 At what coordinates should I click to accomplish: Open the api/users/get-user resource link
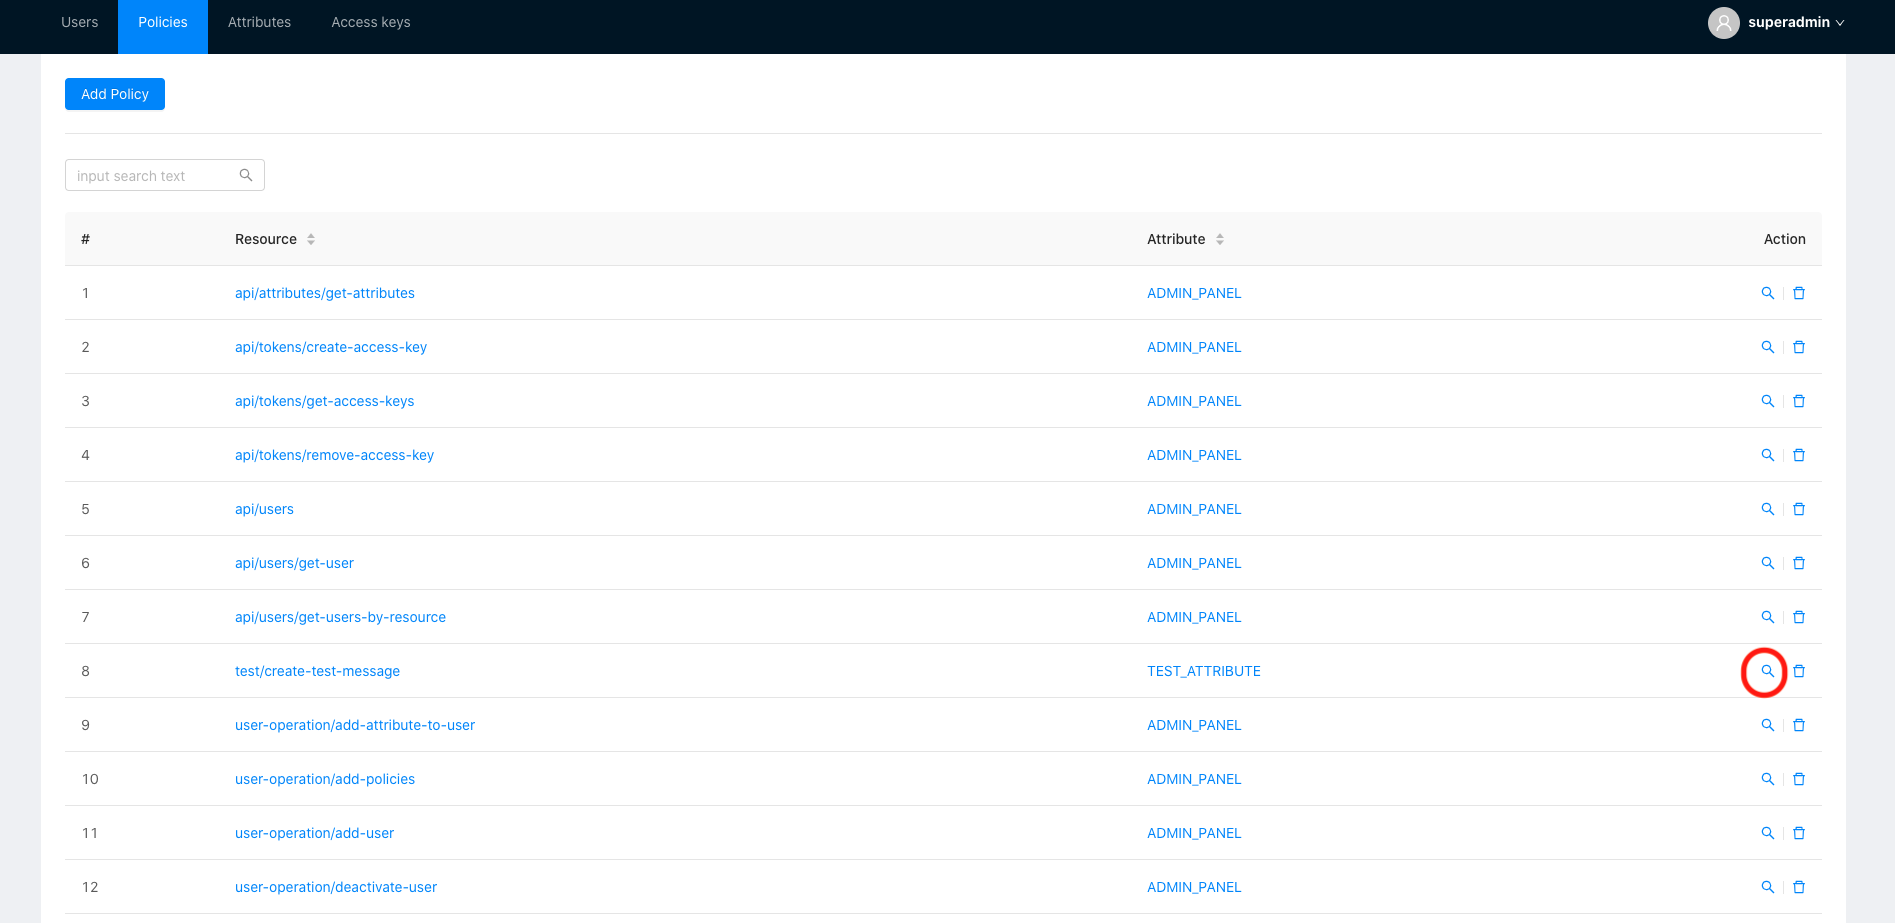(x=295, y=563)
